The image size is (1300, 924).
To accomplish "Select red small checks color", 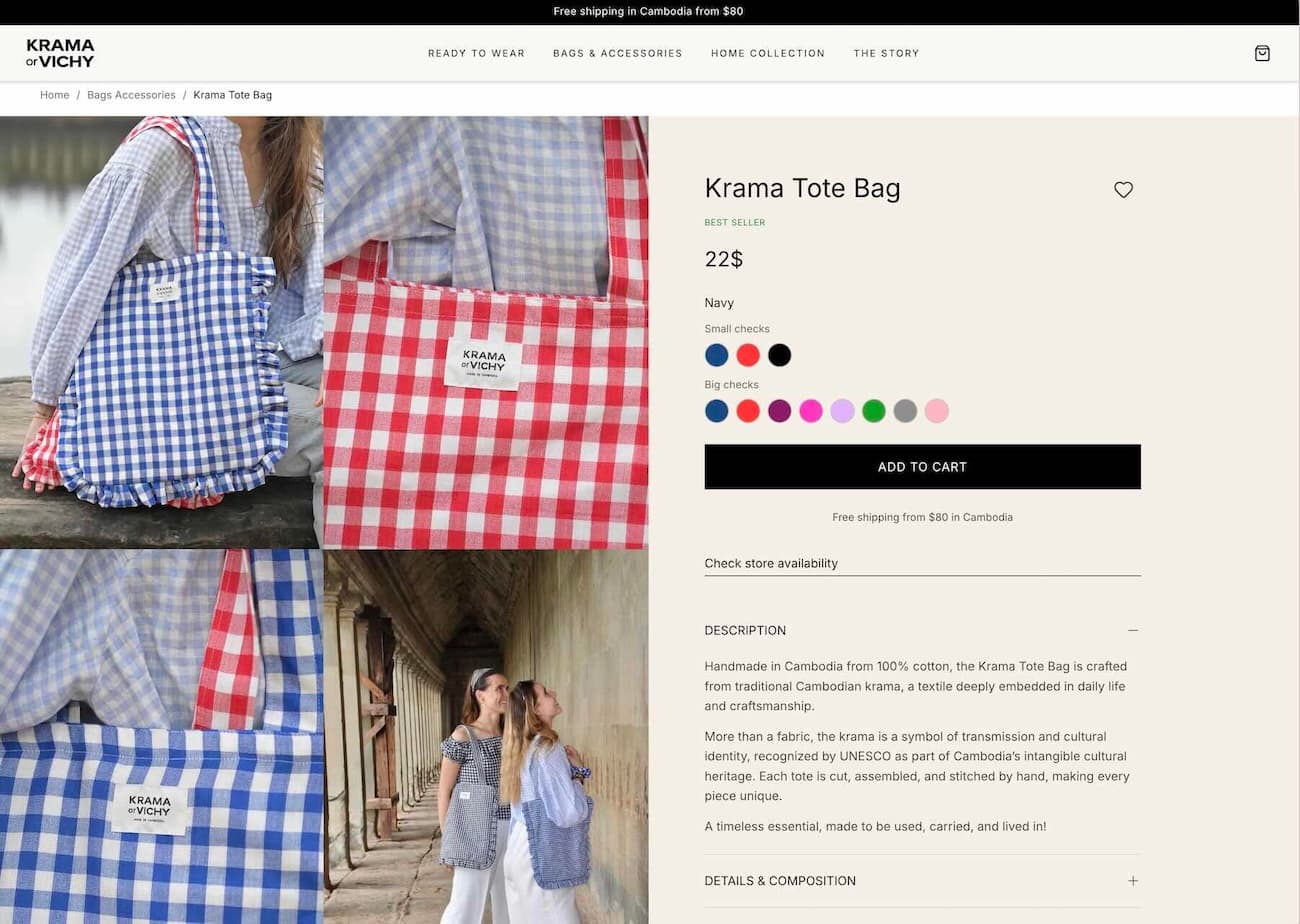I will pyautogui.click(x=748, y=355).
